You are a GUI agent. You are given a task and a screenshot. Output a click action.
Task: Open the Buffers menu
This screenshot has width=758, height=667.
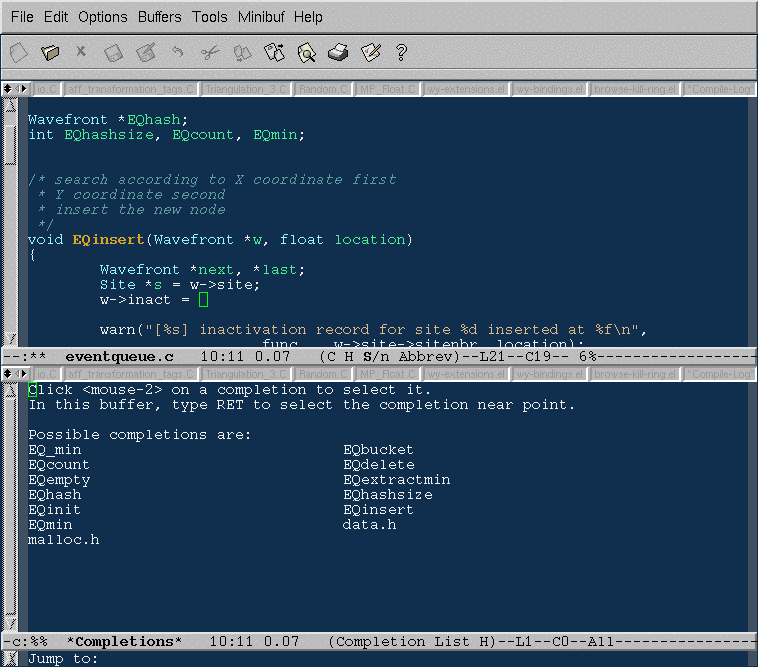click(160, 17)
